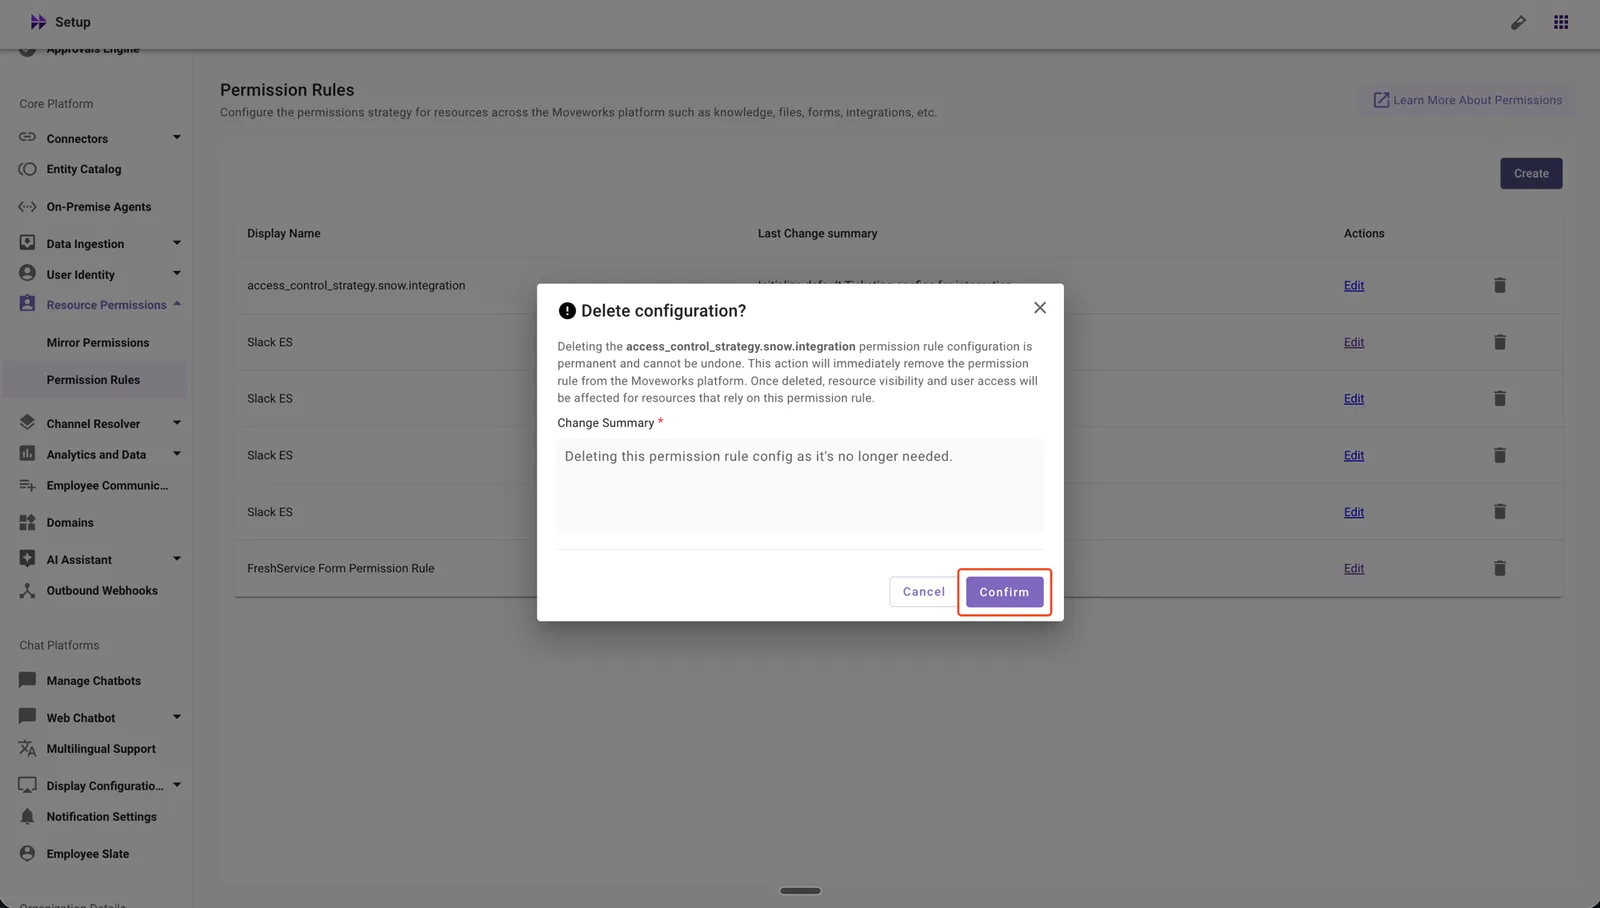Screen dimensions: 1600x908
Task: Expand the AI Assistant dropdown arrow
Action: [x=177, y=559]
